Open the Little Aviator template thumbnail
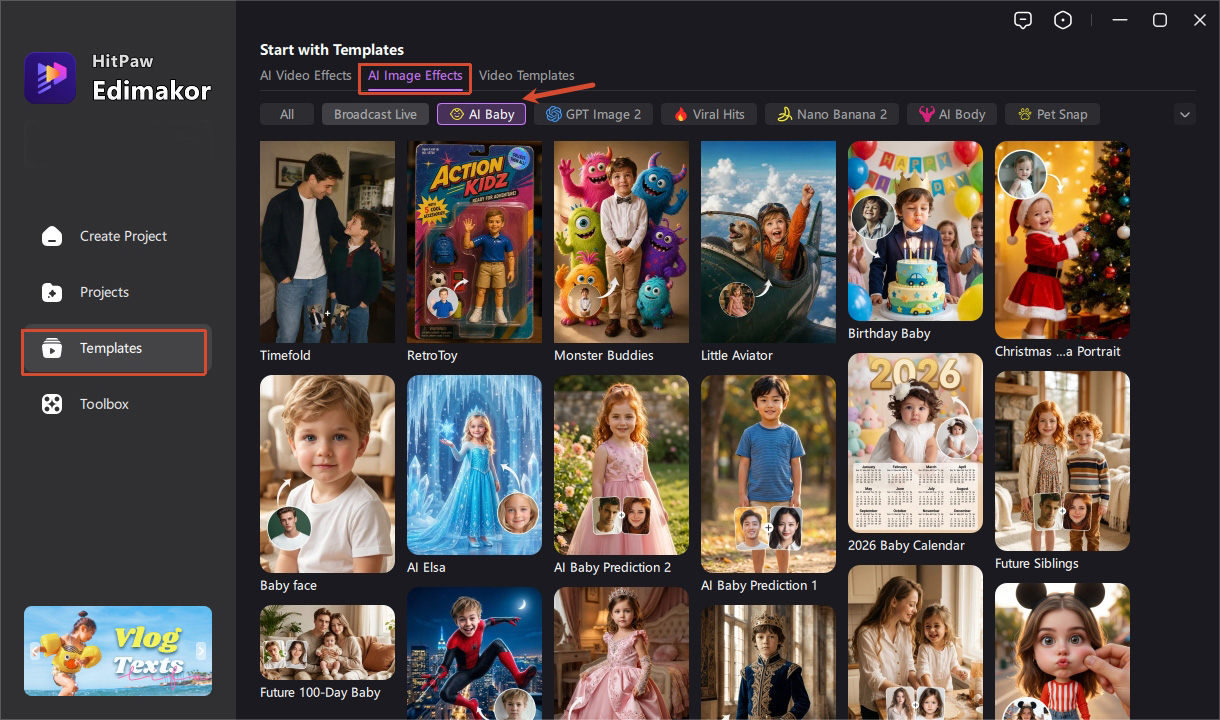The width and height of the screenshot is (1220, 720). [768, 242]
